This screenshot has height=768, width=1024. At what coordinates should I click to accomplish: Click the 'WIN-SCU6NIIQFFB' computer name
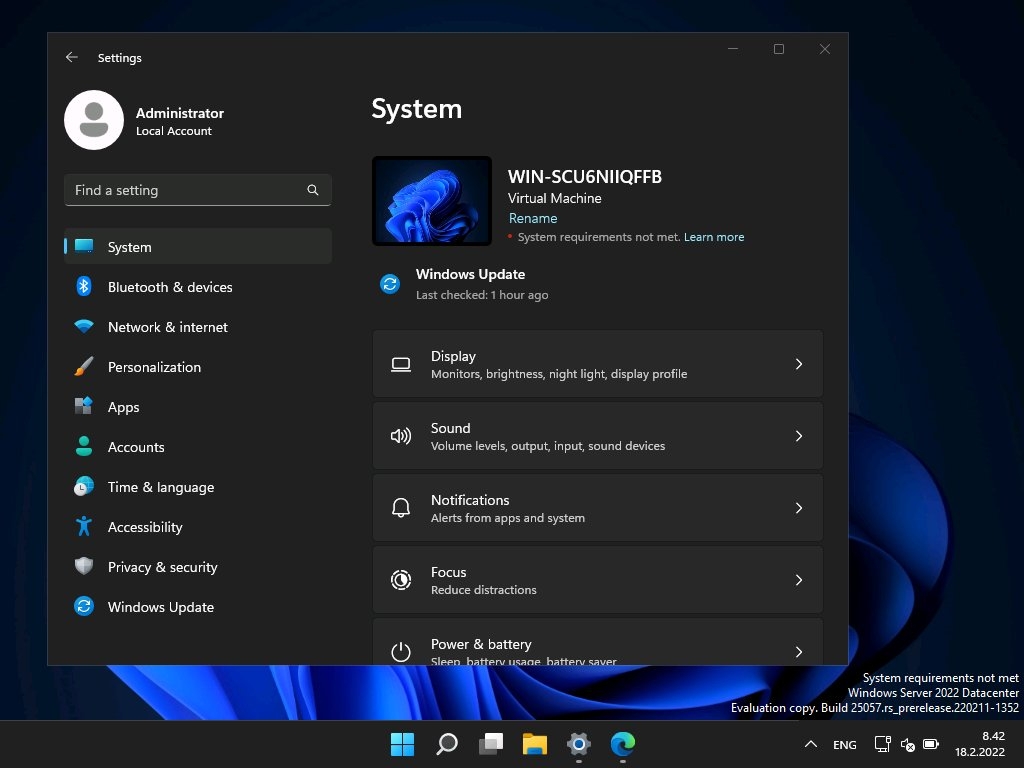tap(584, 176)
